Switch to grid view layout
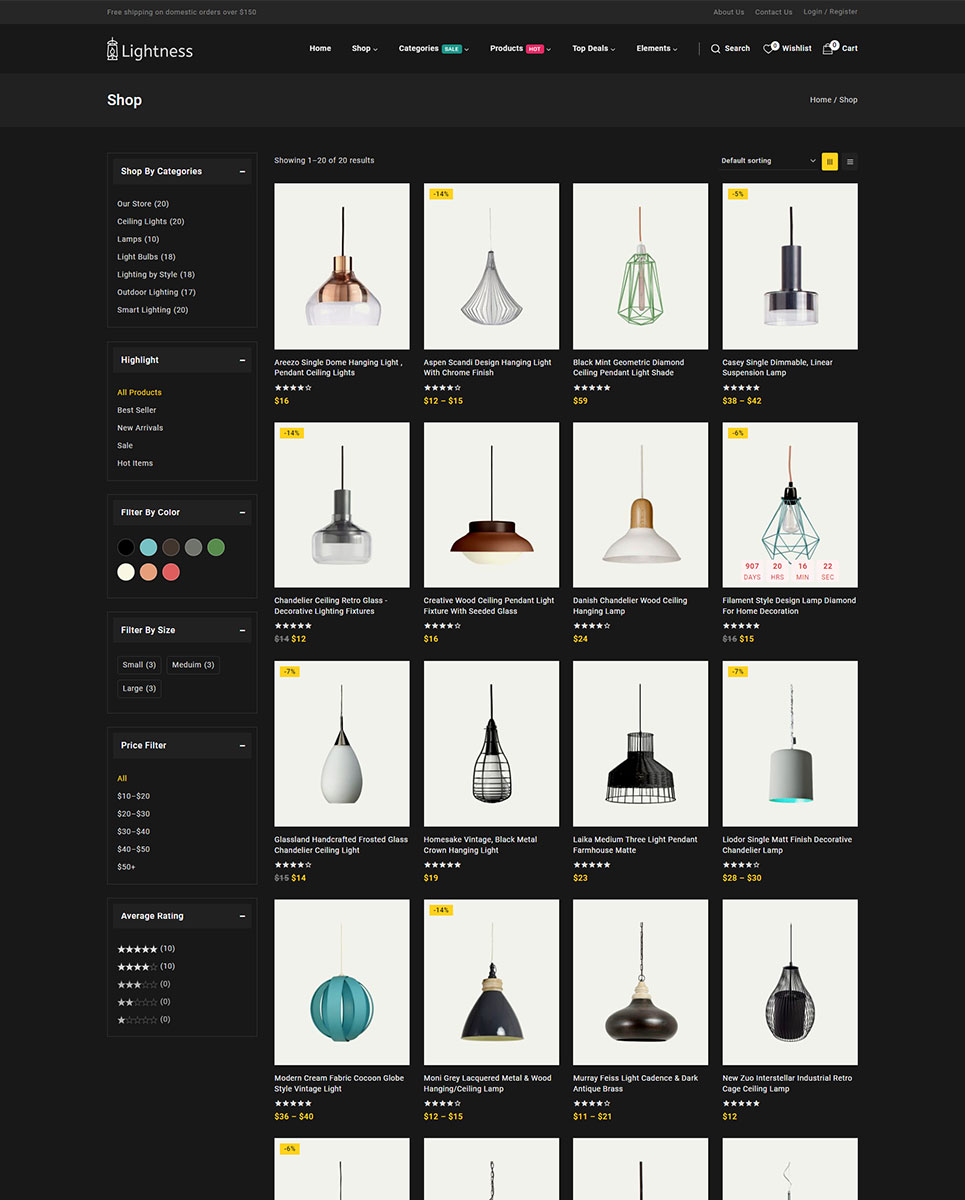The height and width of the screenshot is (1200, 965). point(829,161)
